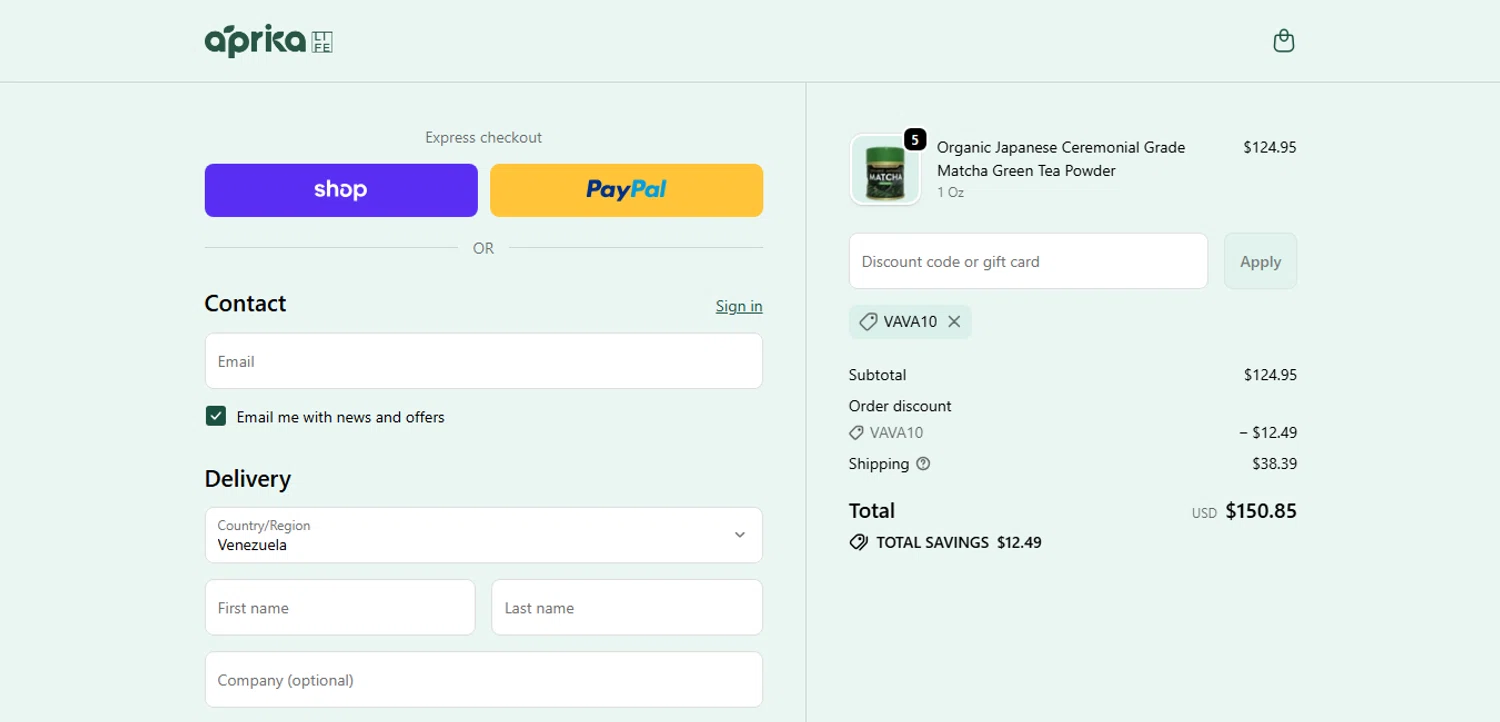Click the $150.85 total amount
The width and height of the screenshot is (1500, 722).
click(x=1261, y=511)
